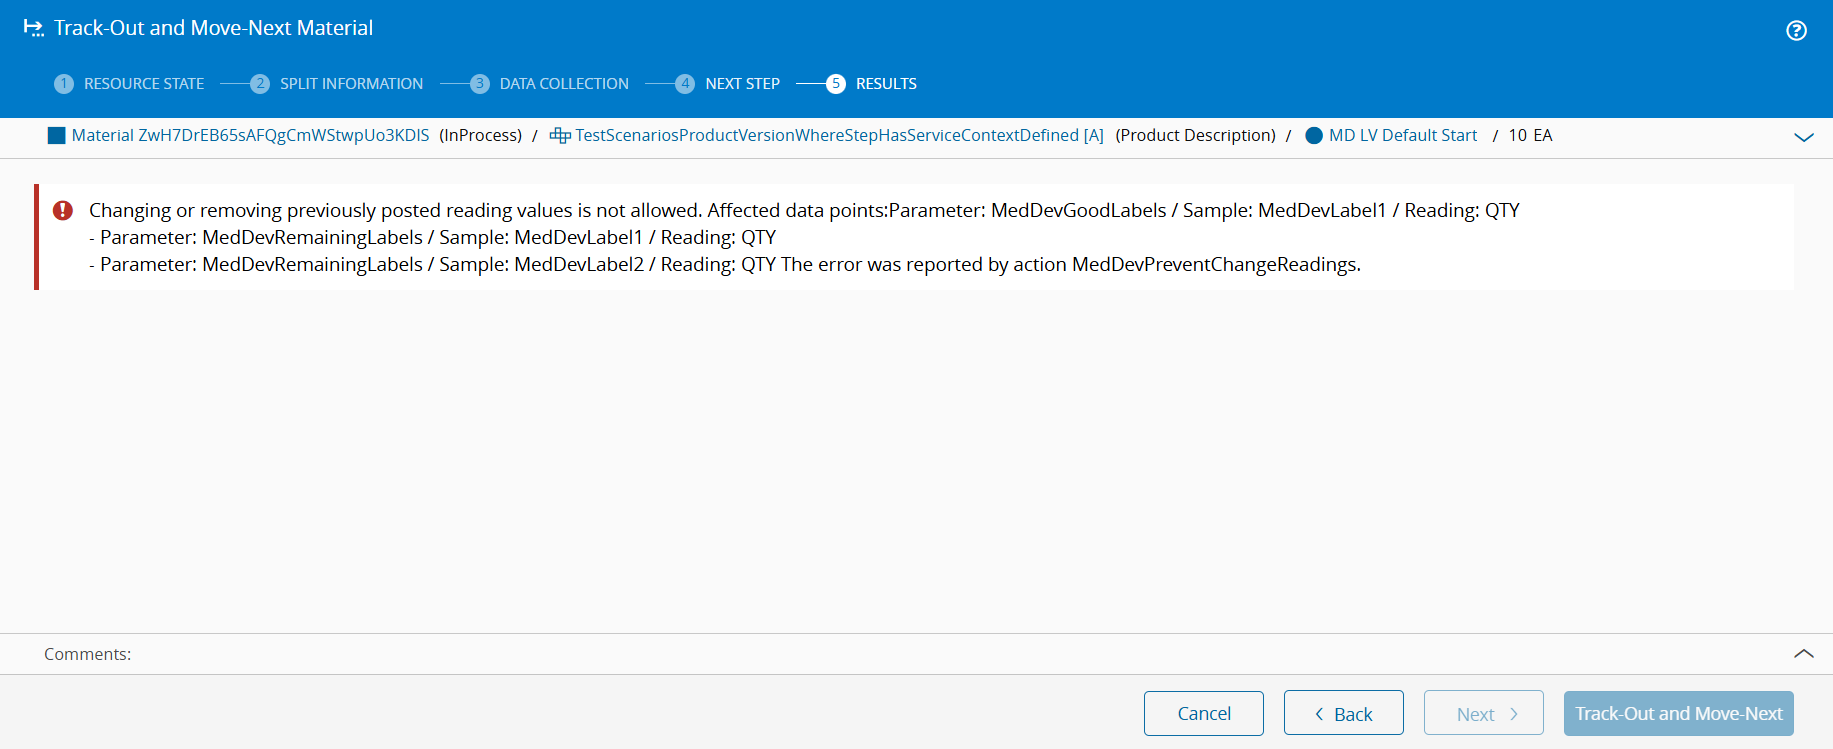Click the Track-Out and Move-Next button
This screenshot has width=1833, height=749.
[x=1679, y=714]
